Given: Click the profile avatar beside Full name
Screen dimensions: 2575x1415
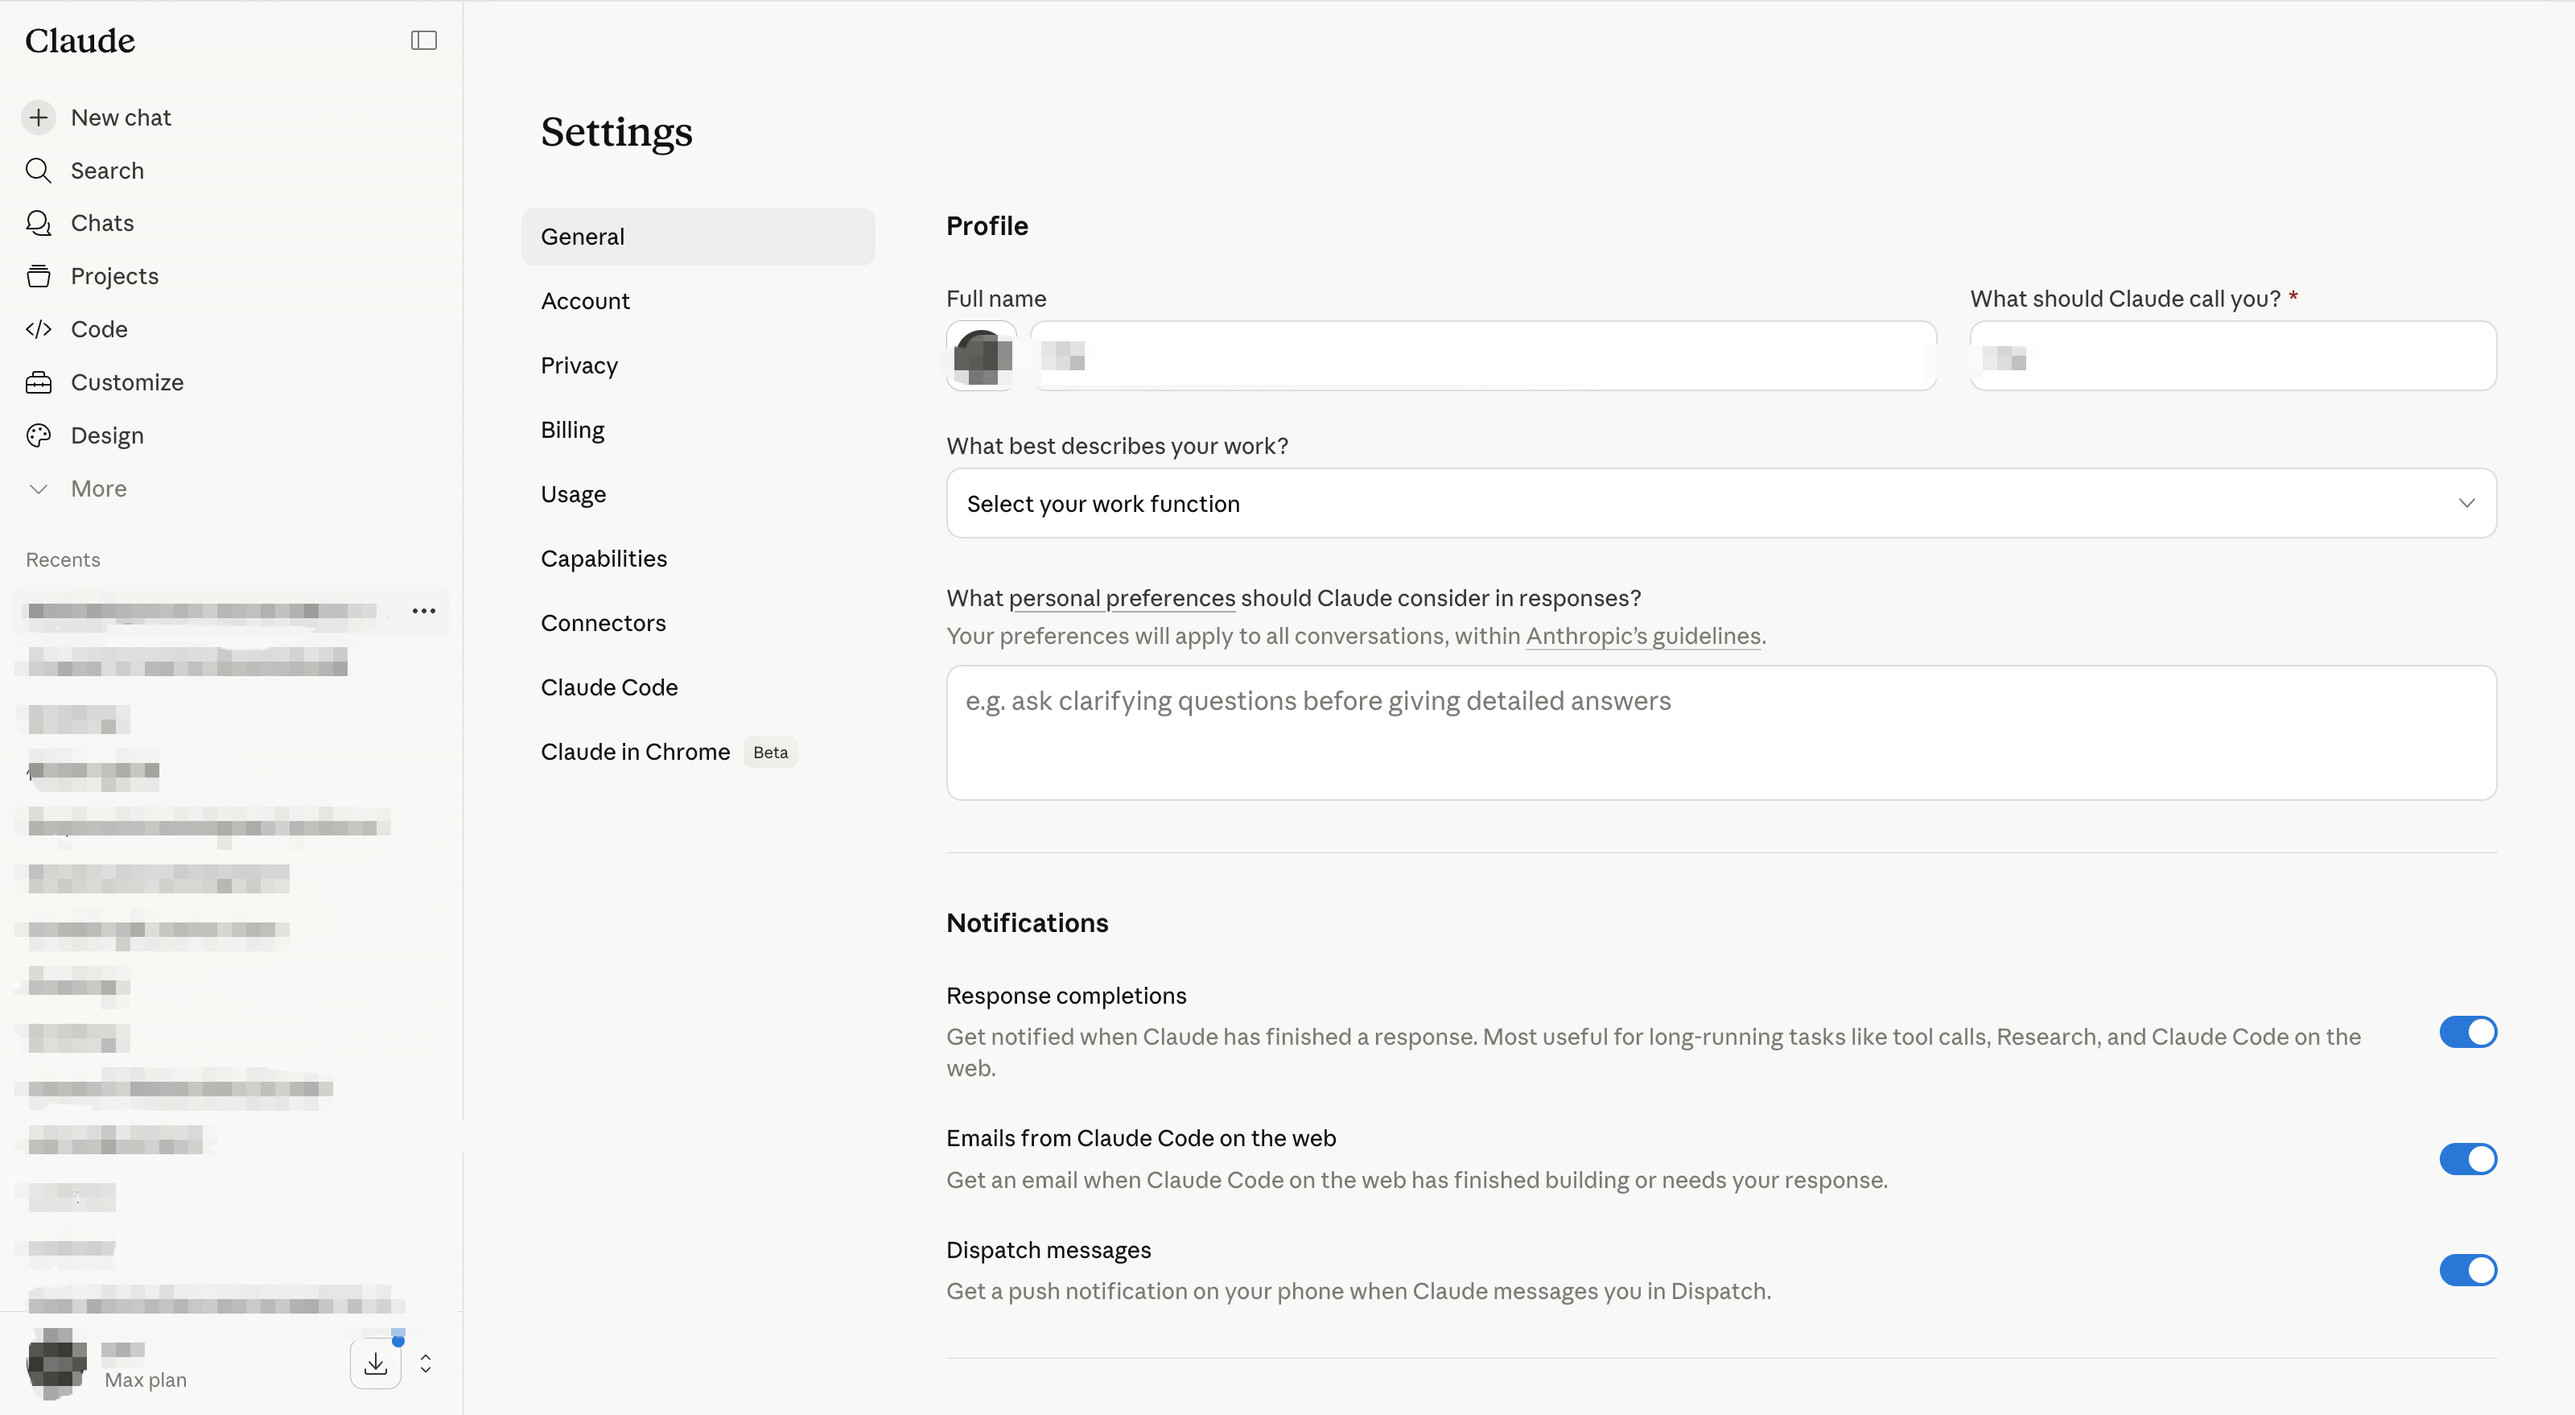Looking at the screenshot, I should [x=982, y=356].
